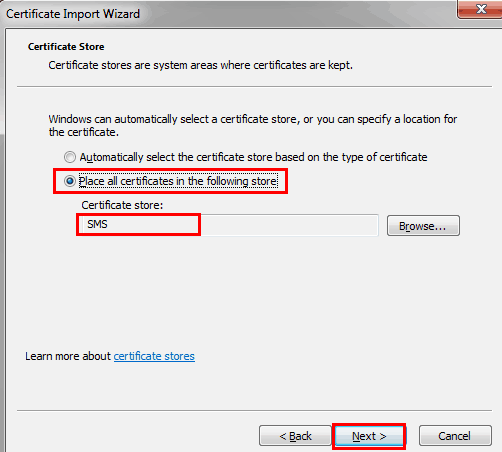Click inside the Certificate store text field
The height and width of the screenshot is (452, 502).
click(x=228, y=225)
